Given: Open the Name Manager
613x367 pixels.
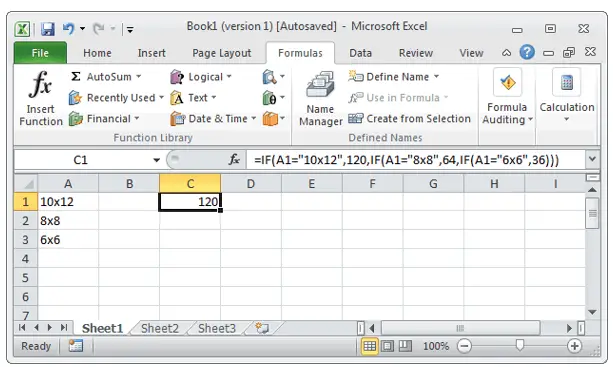Looking at the screenshot, I should pos(320,99).
